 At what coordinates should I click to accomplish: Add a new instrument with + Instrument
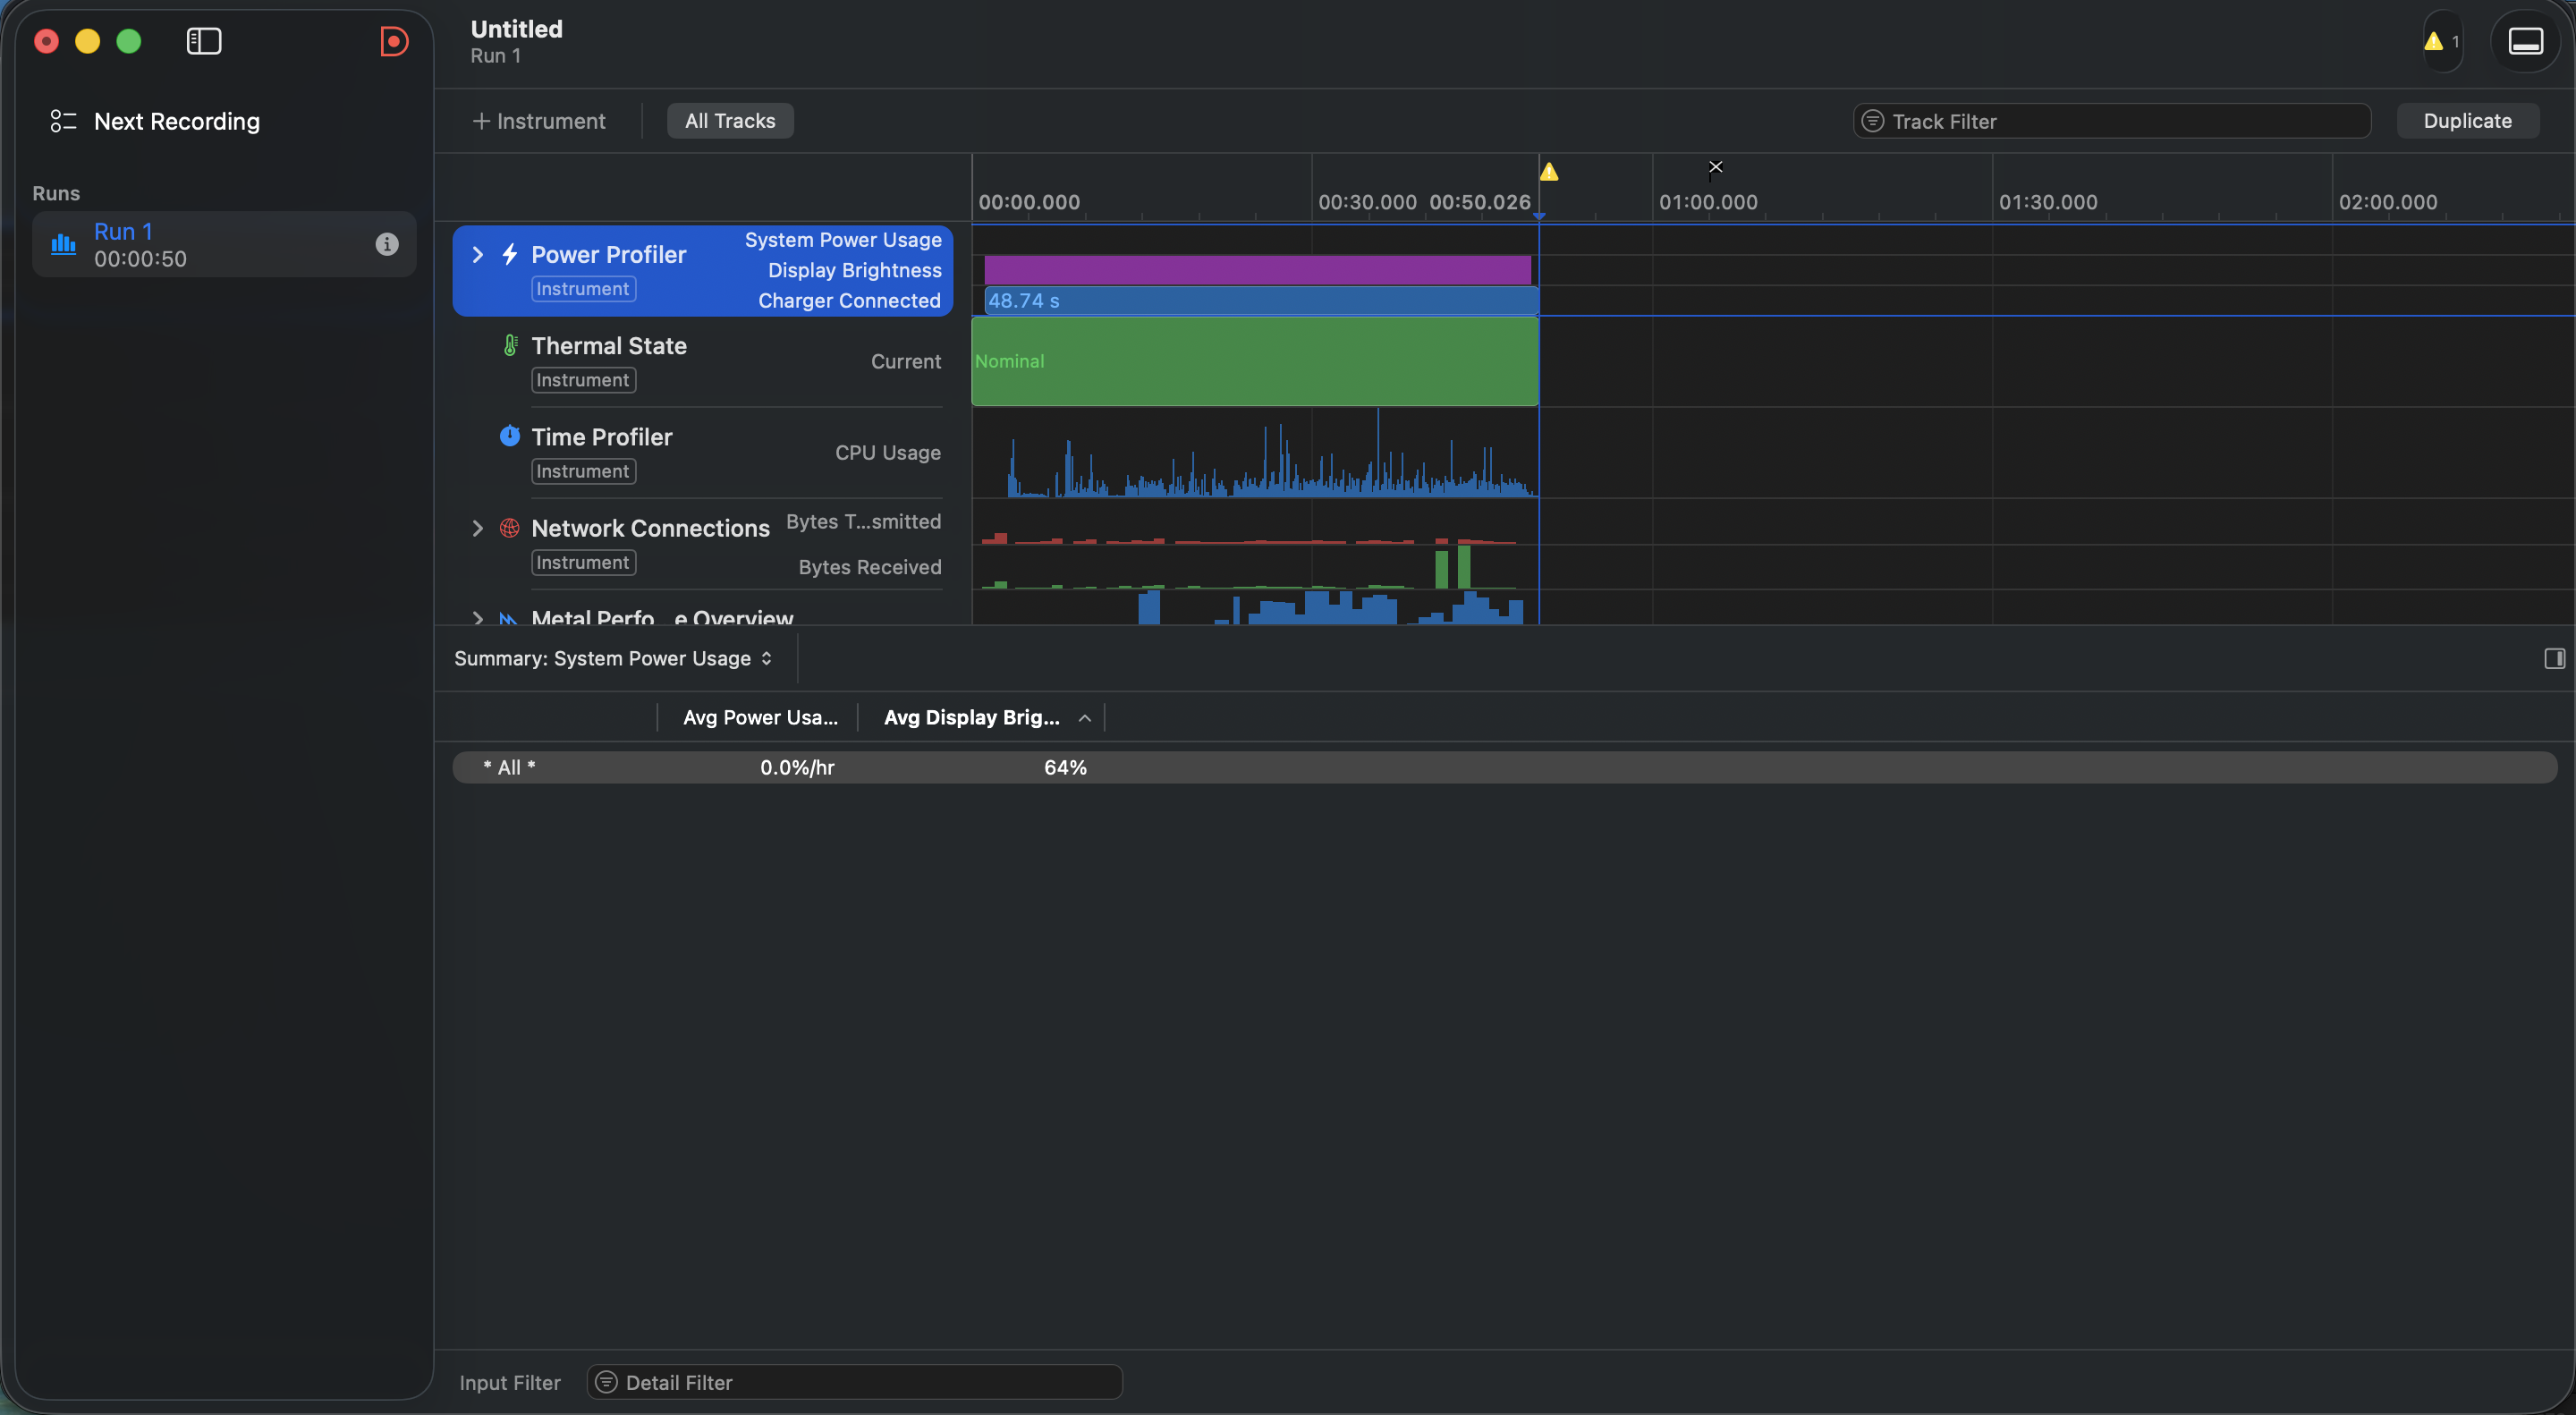pos(539,121)
